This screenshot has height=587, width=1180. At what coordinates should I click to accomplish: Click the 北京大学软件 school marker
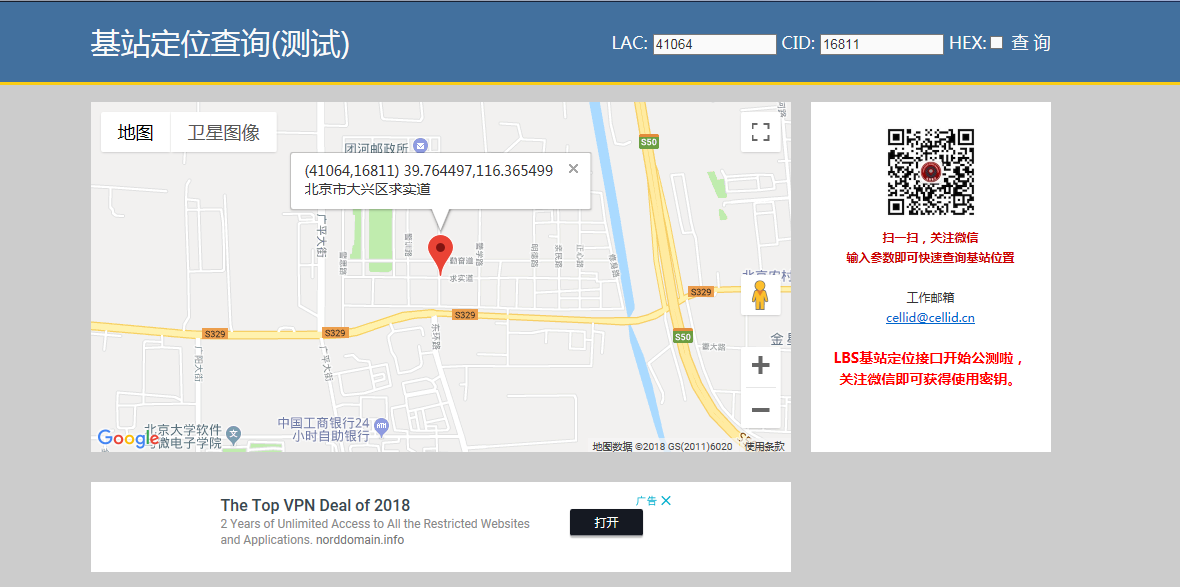tap(234, 433)
